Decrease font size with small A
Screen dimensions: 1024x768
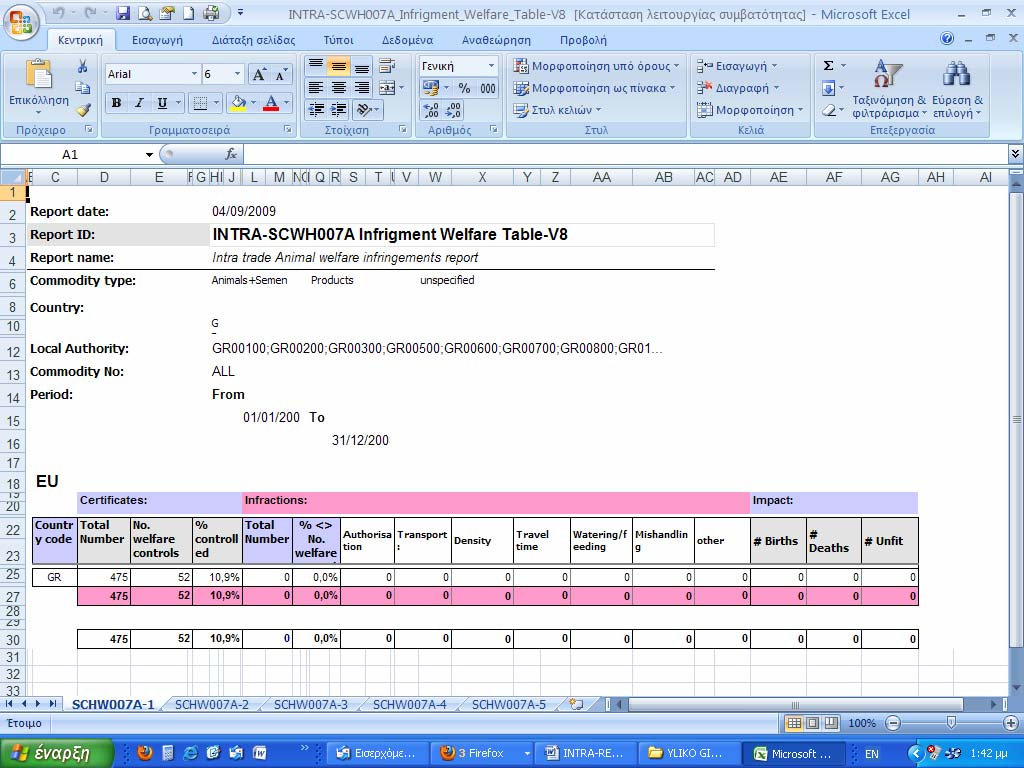coord(280,74)
